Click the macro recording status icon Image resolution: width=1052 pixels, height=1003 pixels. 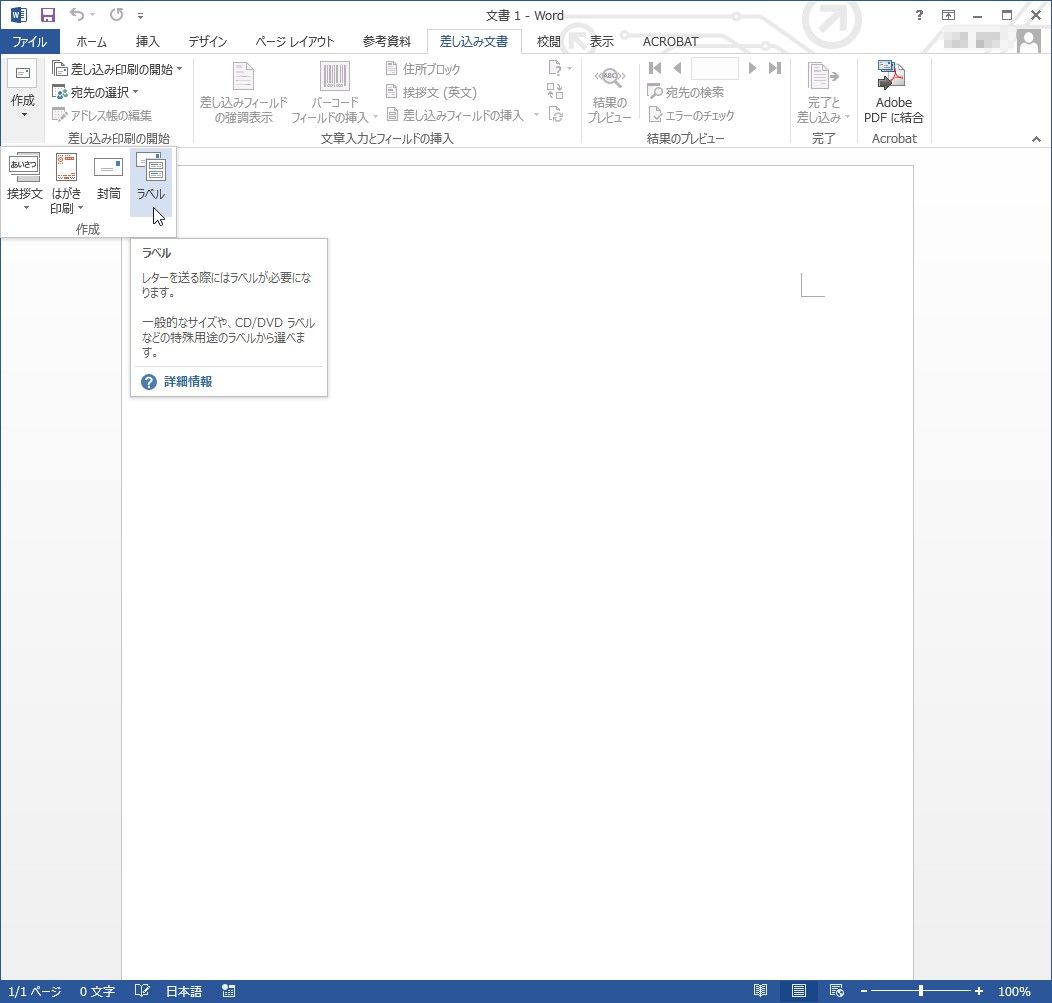(x=229, y=991)
